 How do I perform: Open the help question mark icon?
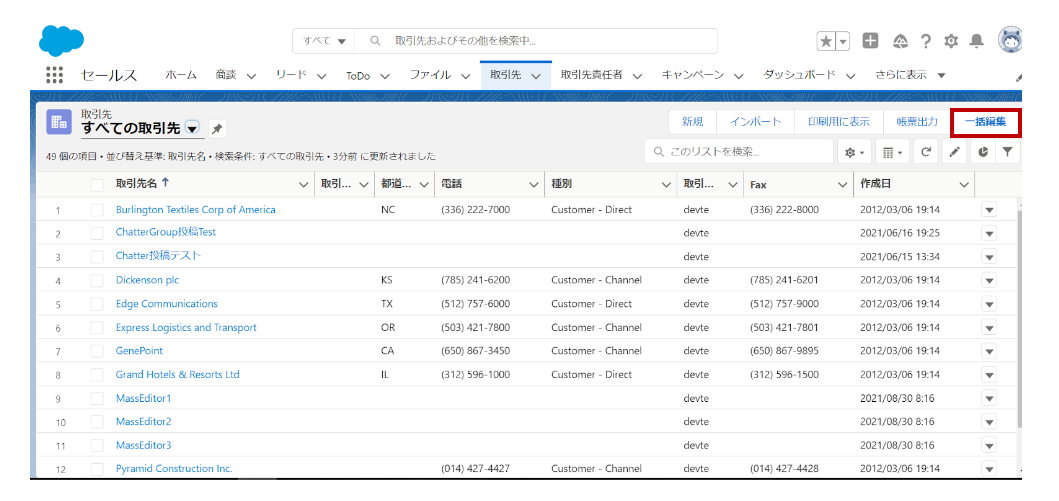click(926, 41)
